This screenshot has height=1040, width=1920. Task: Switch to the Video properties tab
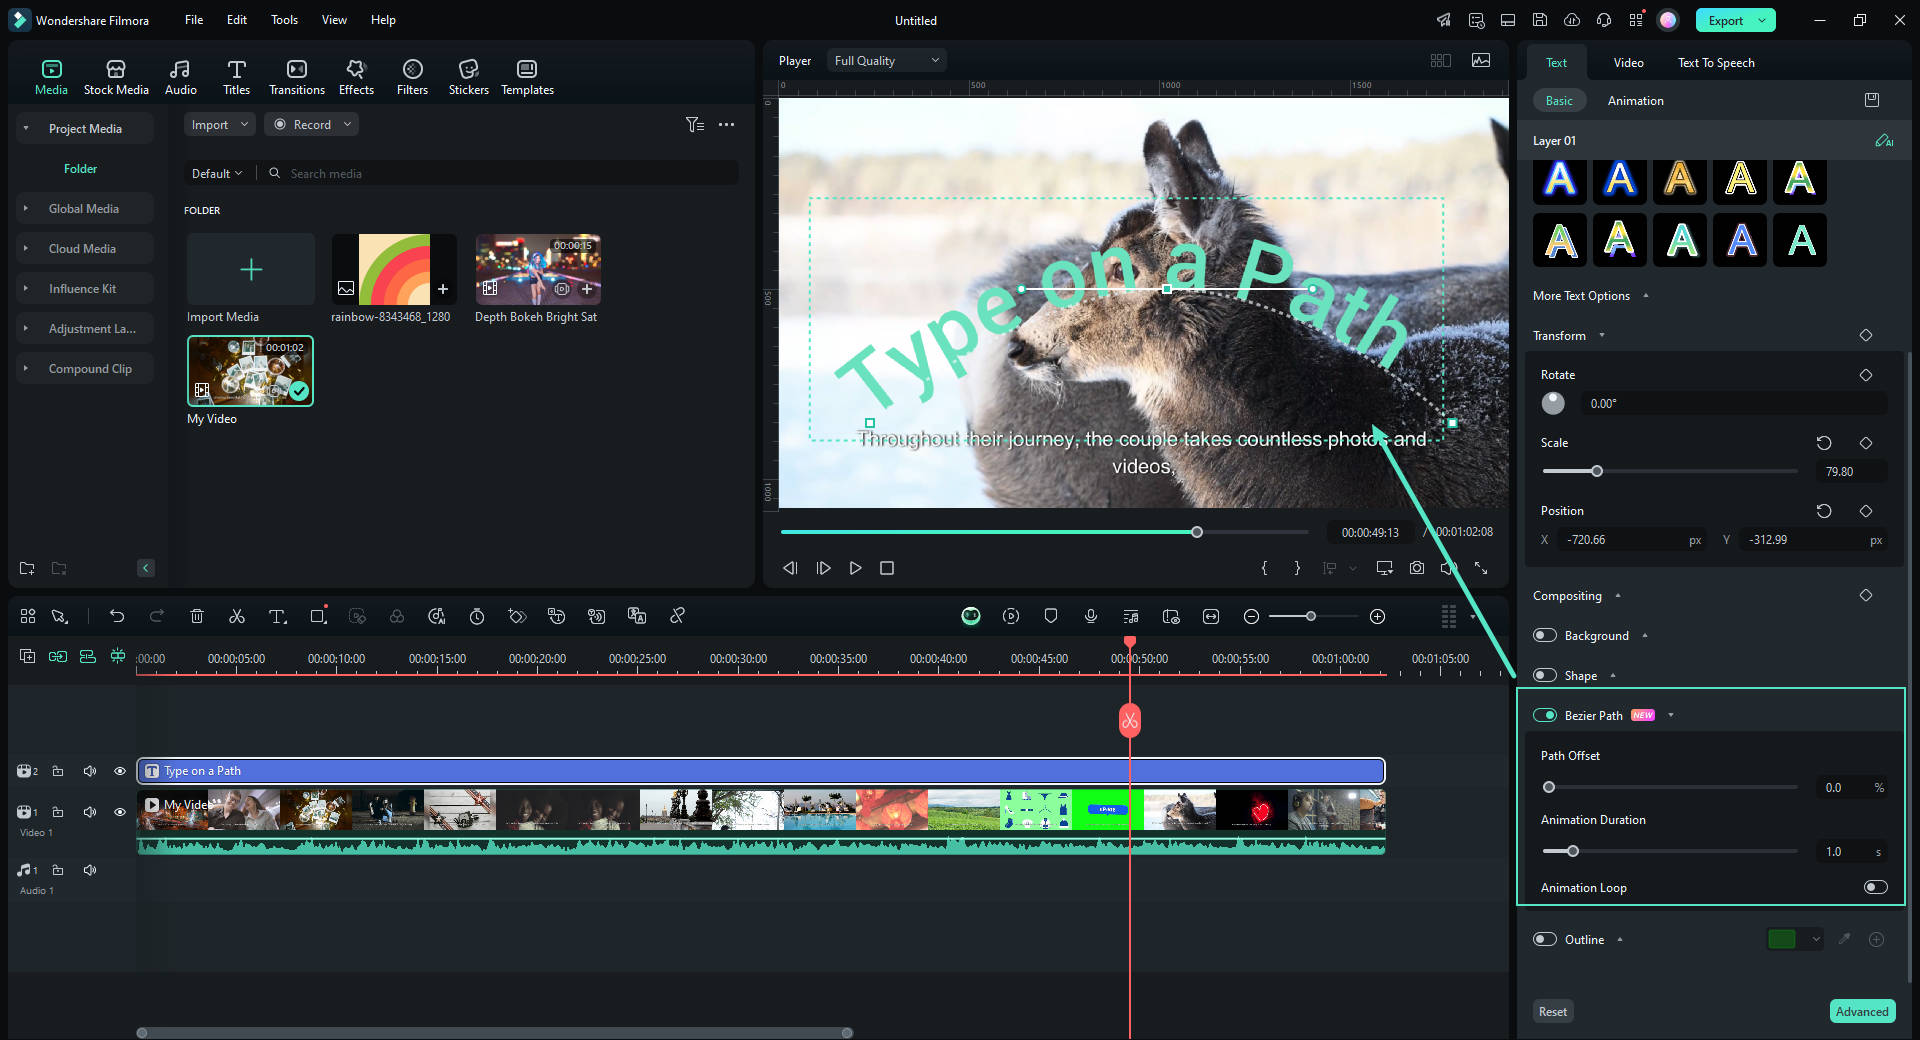click(x=1628, y=62)
